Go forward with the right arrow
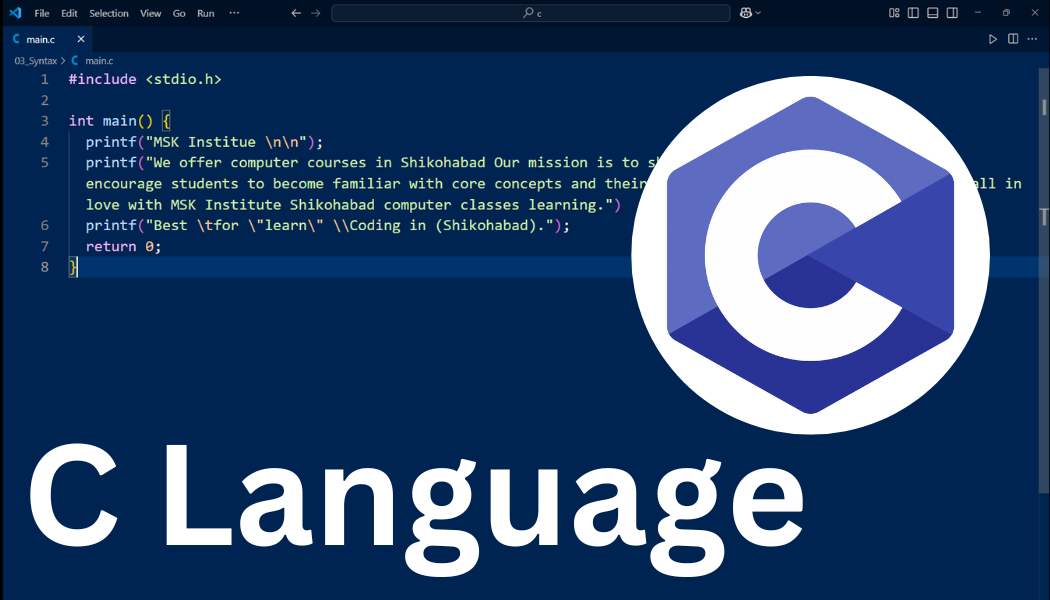Screen dimensions: 1050x600 (x=315, y=13)
